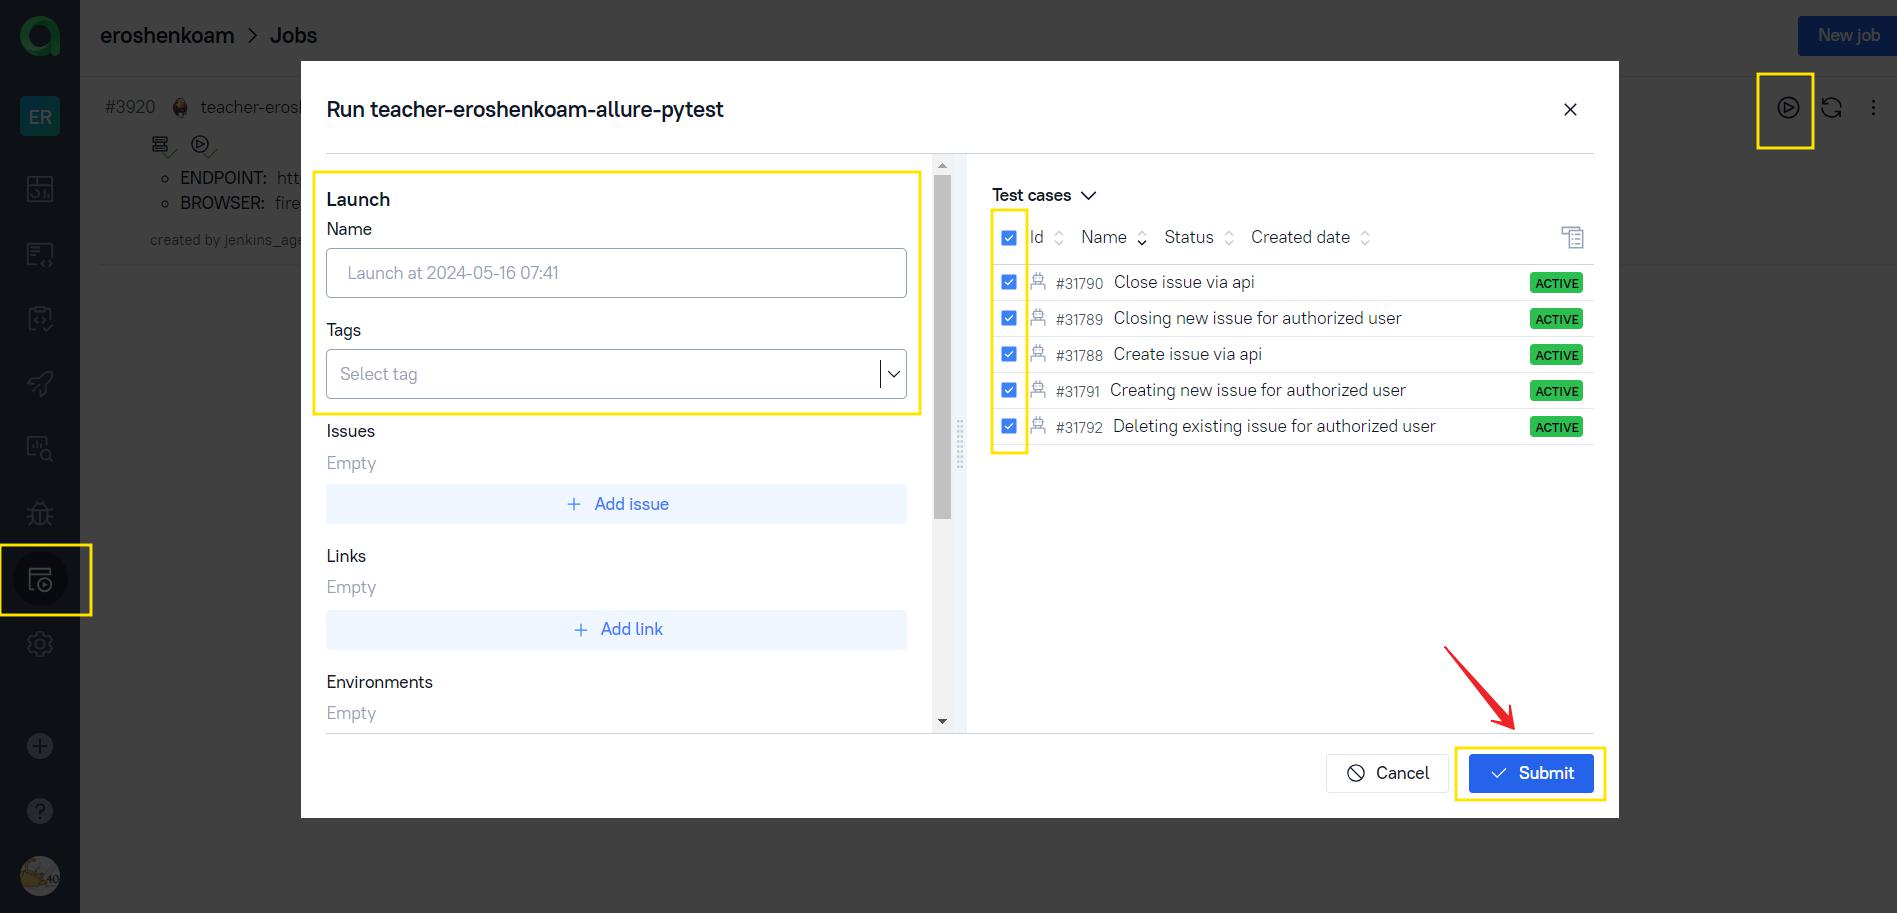This screenshot has width=1897, height=913.
Task: Open the Defects bug sidebar icon
Action: tap(40, 514)
